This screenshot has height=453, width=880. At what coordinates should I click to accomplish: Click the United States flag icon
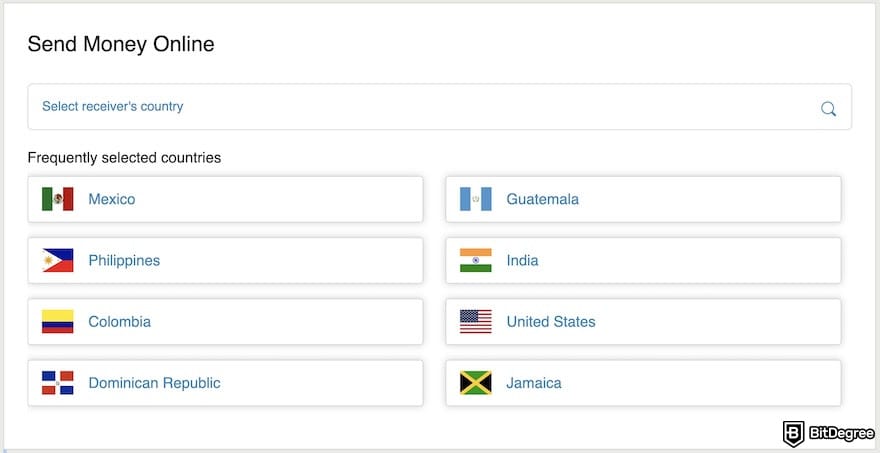click(x=476, y=322)
